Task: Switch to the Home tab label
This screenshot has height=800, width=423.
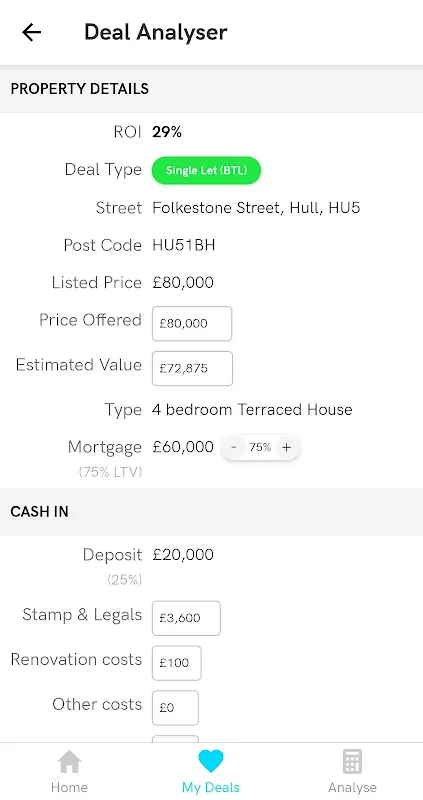Action: (69, 787)
